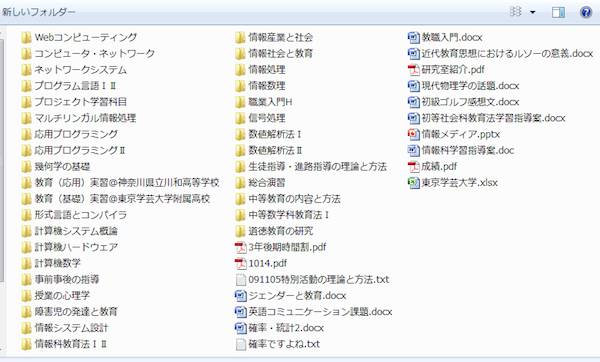Click the PDF icon of 3年後期時間割.pdf
The image size is (600, 362).
[240, 247]
